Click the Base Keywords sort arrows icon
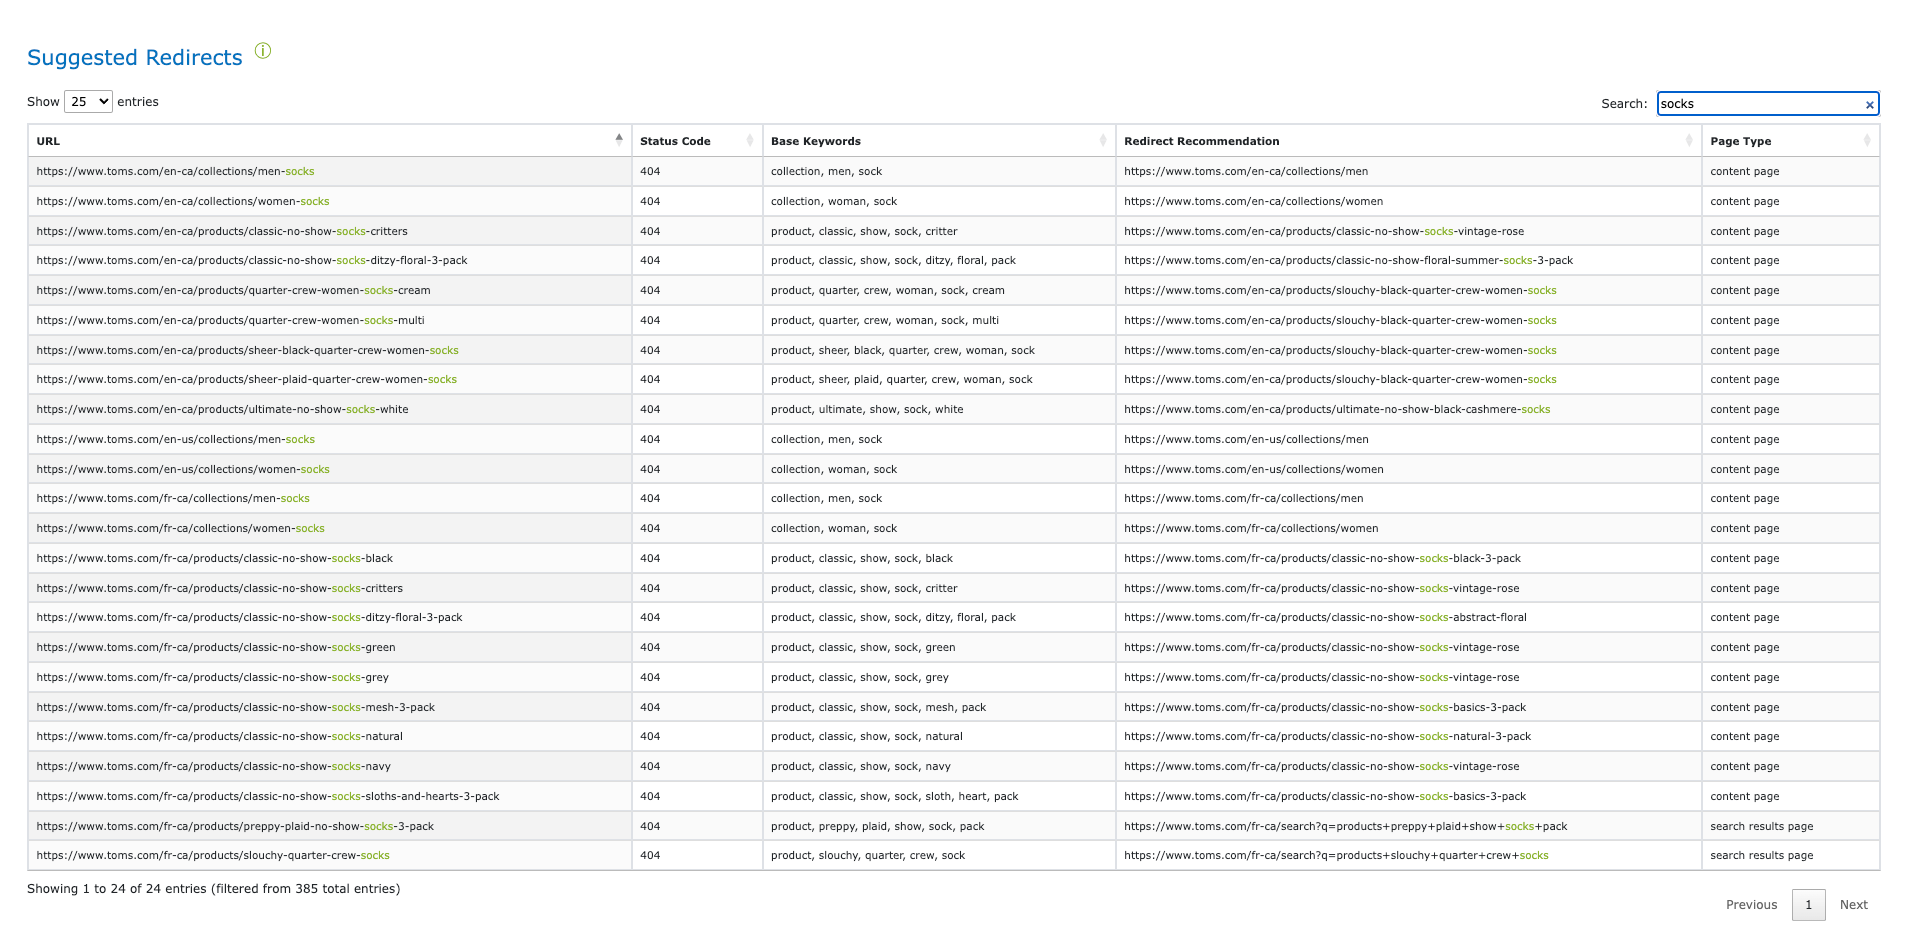Screen dimensions: 1909x946 (1103, 141)
